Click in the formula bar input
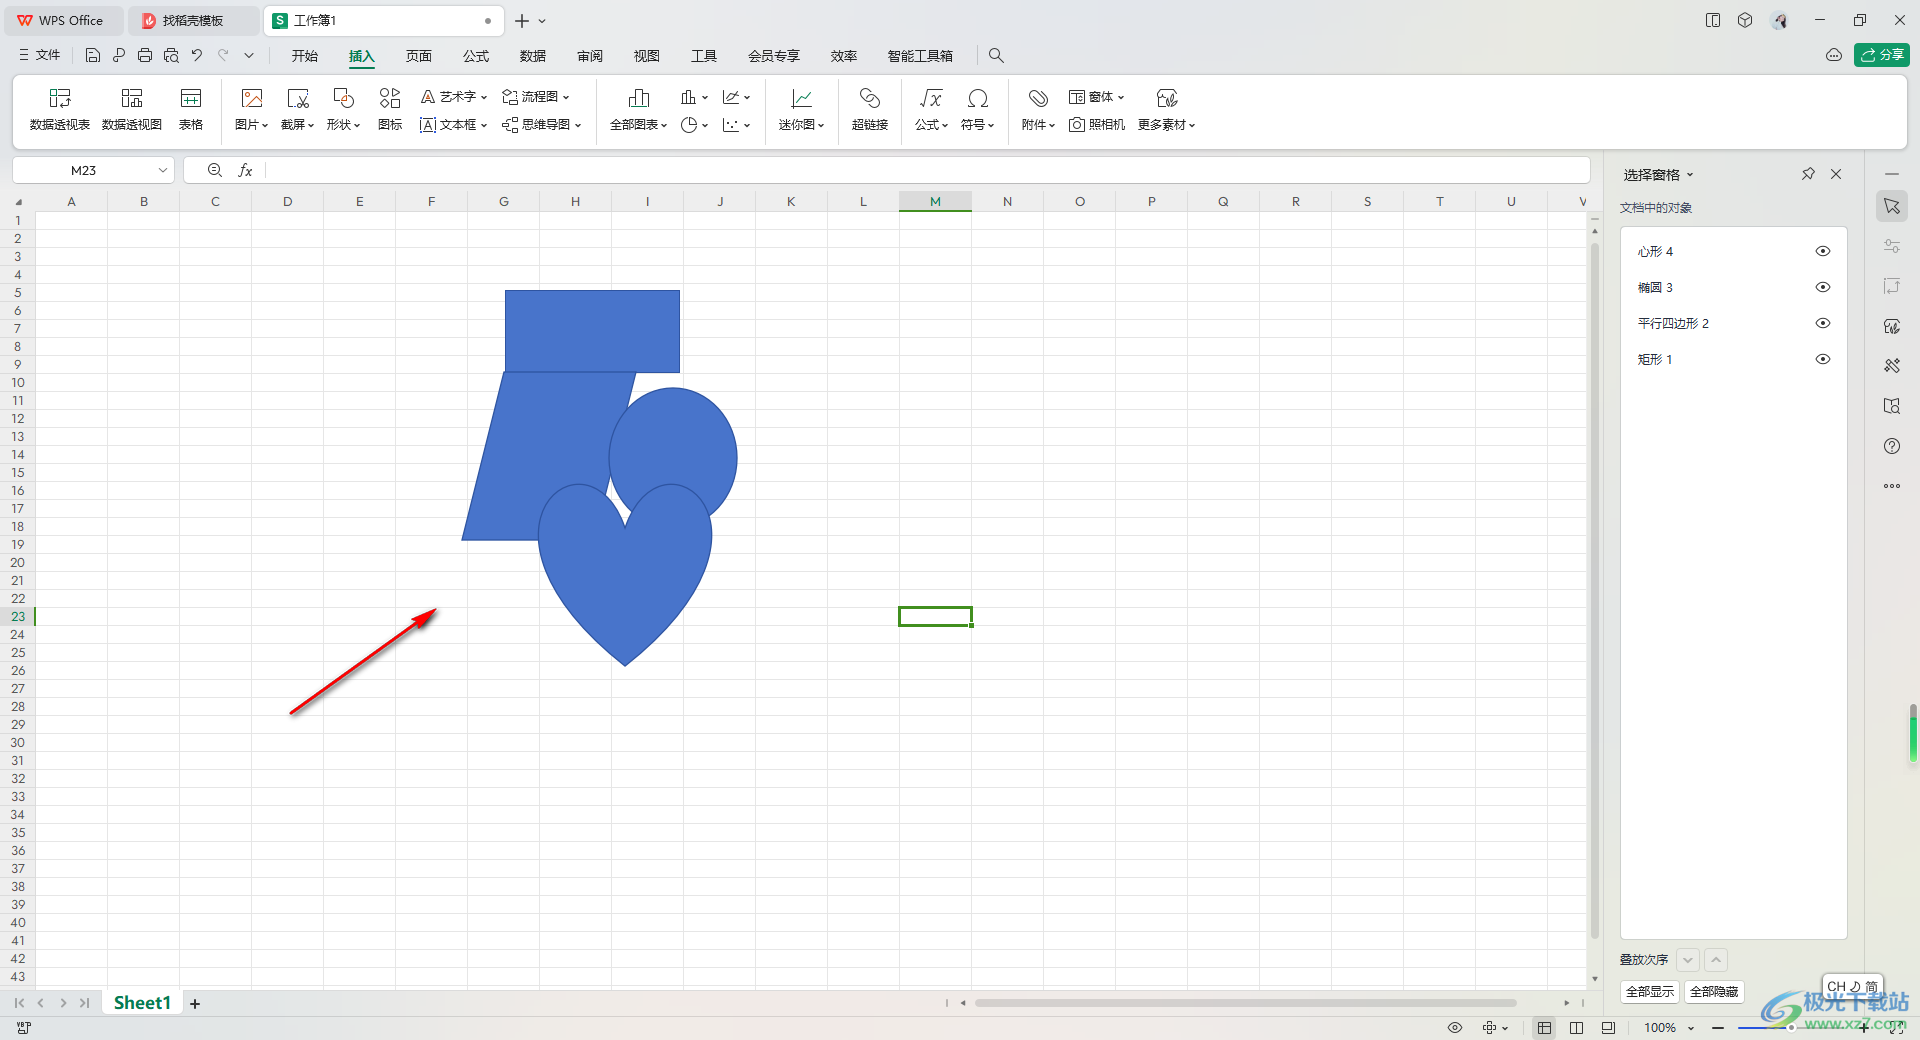 tap(926, 171)
